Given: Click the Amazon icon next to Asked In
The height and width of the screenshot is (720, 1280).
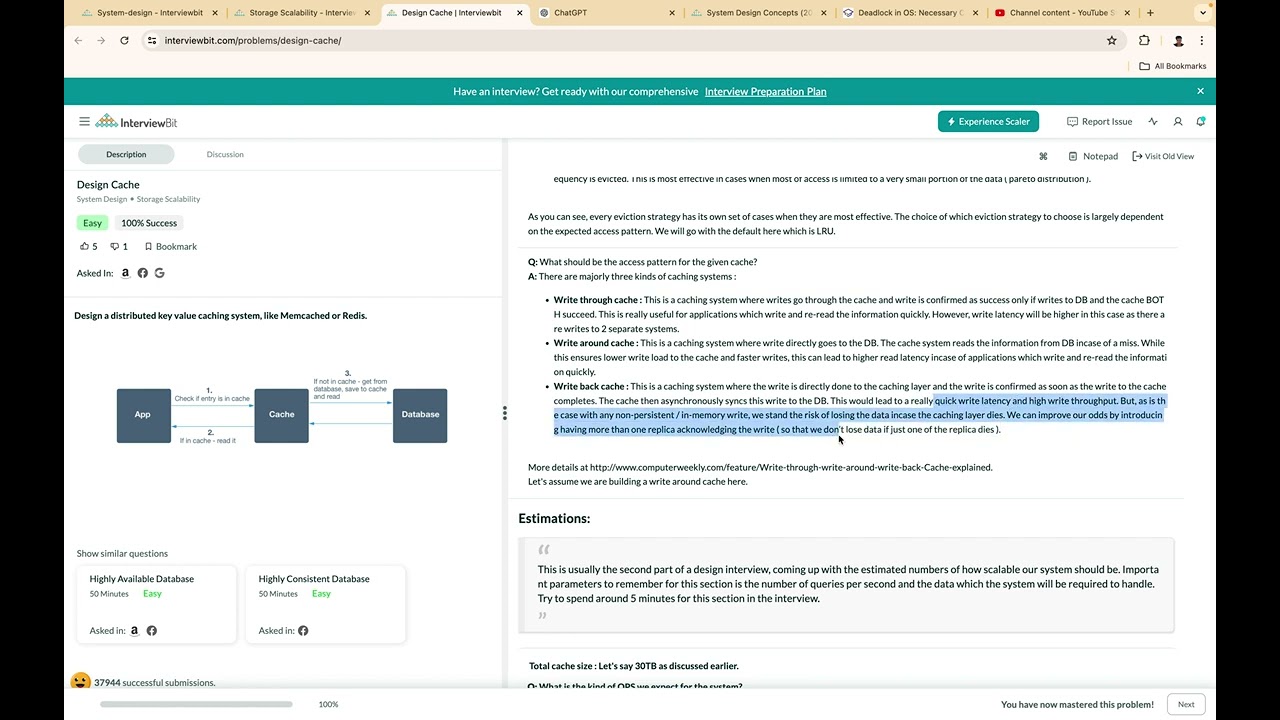Looking at the screenshot, I should point(125,273).
